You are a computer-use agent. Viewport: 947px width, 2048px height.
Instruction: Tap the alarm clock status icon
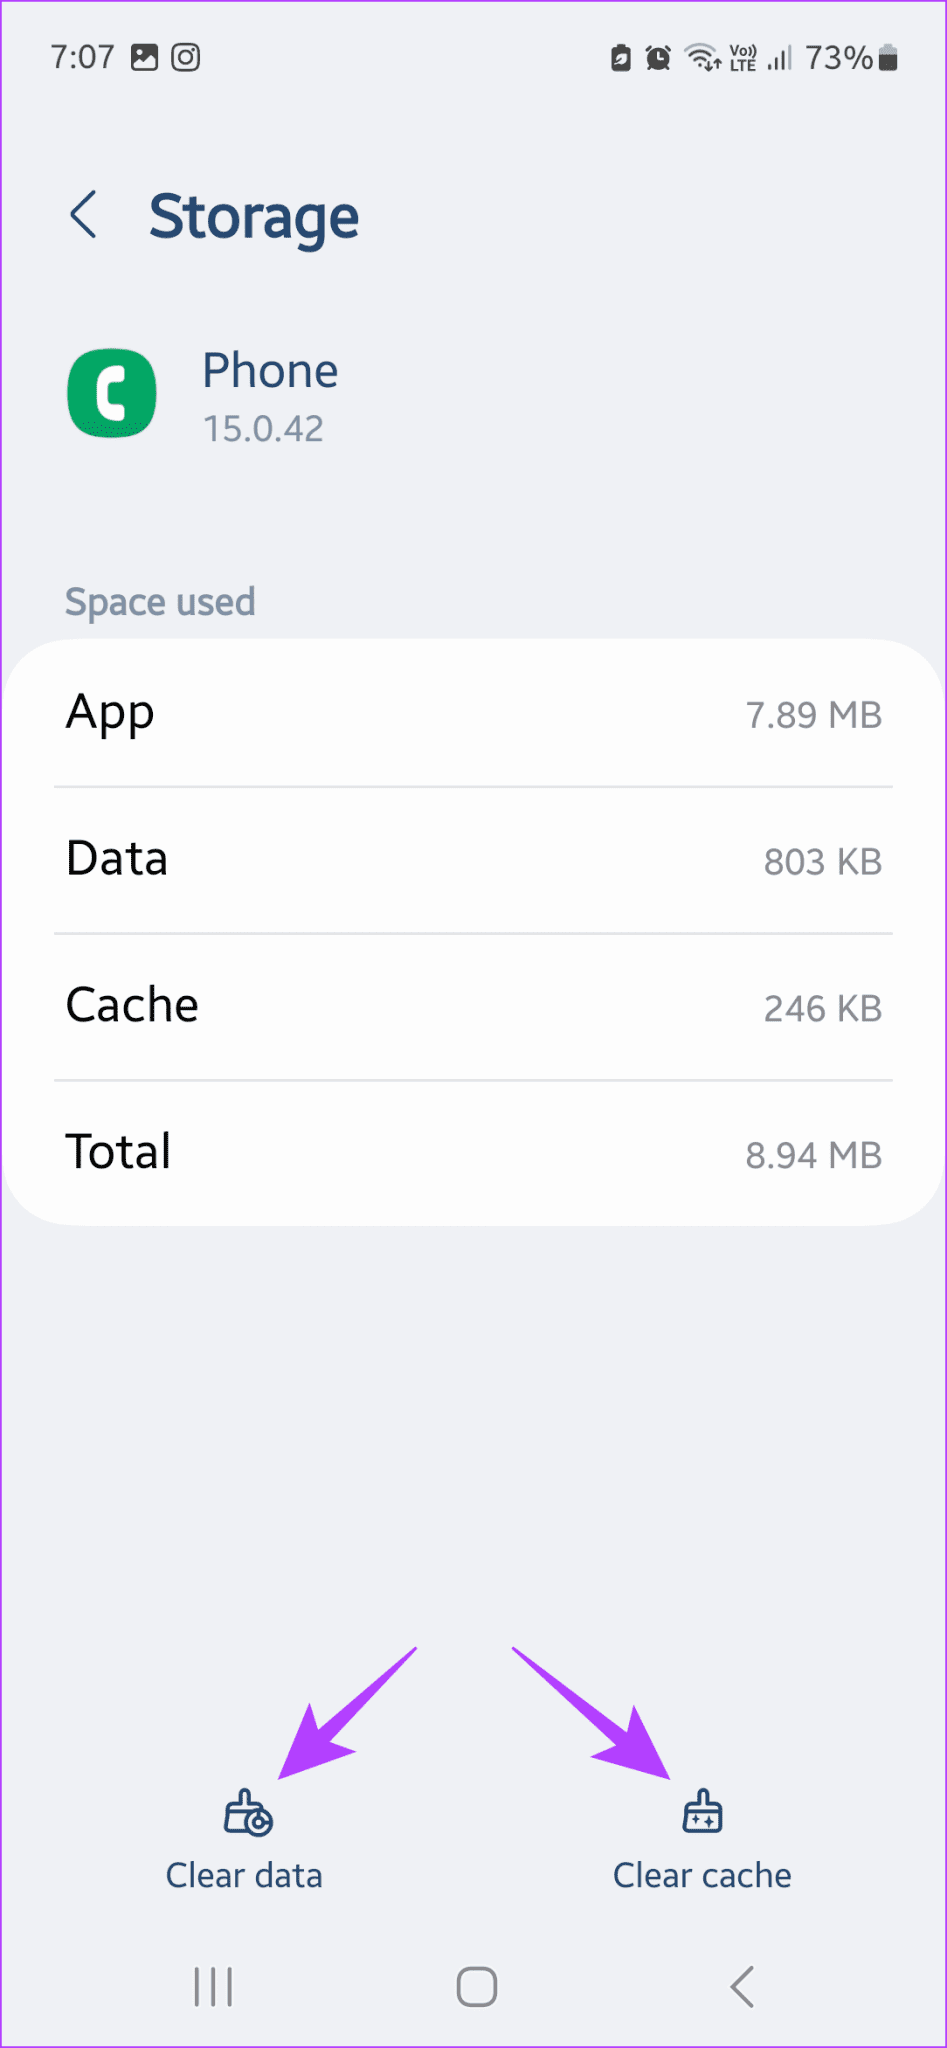pyautogui.click(x=658, y=58)
